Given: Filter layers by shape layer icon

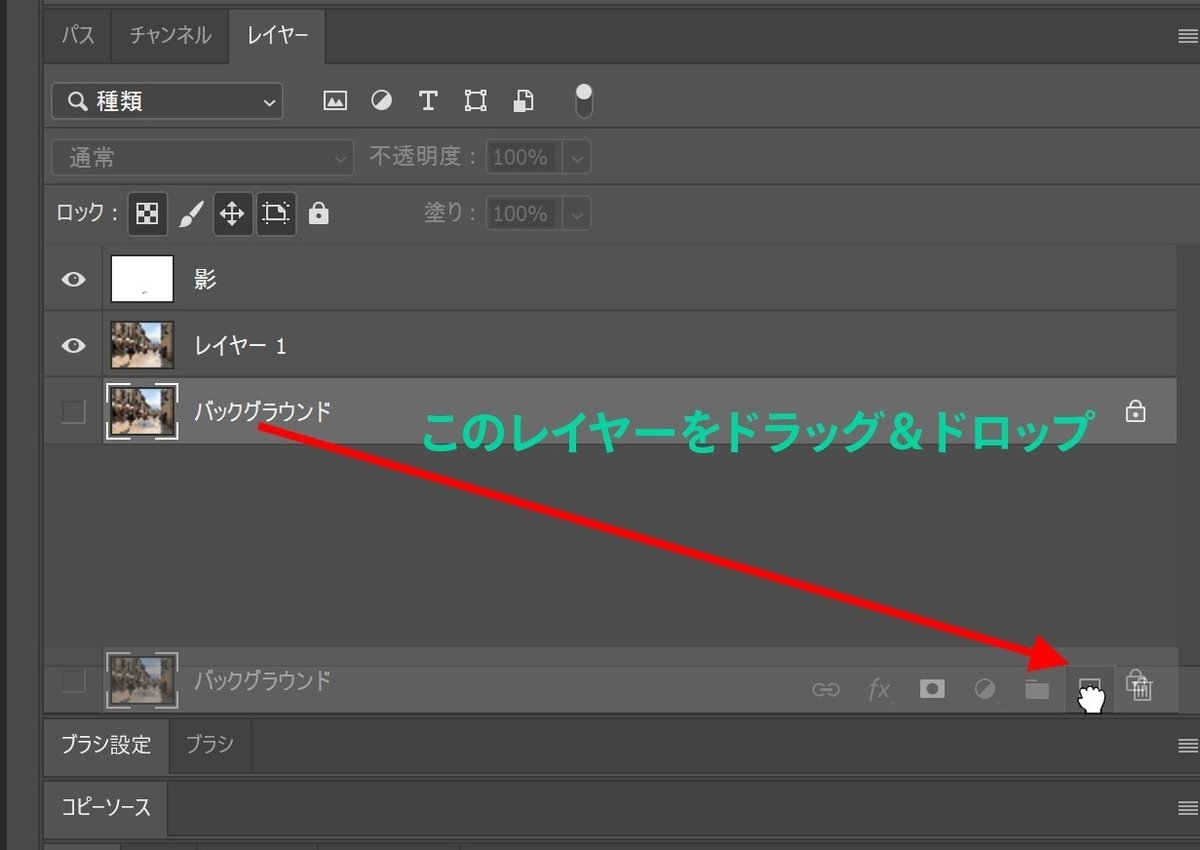Looking at the screenshot, I should click(475, 100).
